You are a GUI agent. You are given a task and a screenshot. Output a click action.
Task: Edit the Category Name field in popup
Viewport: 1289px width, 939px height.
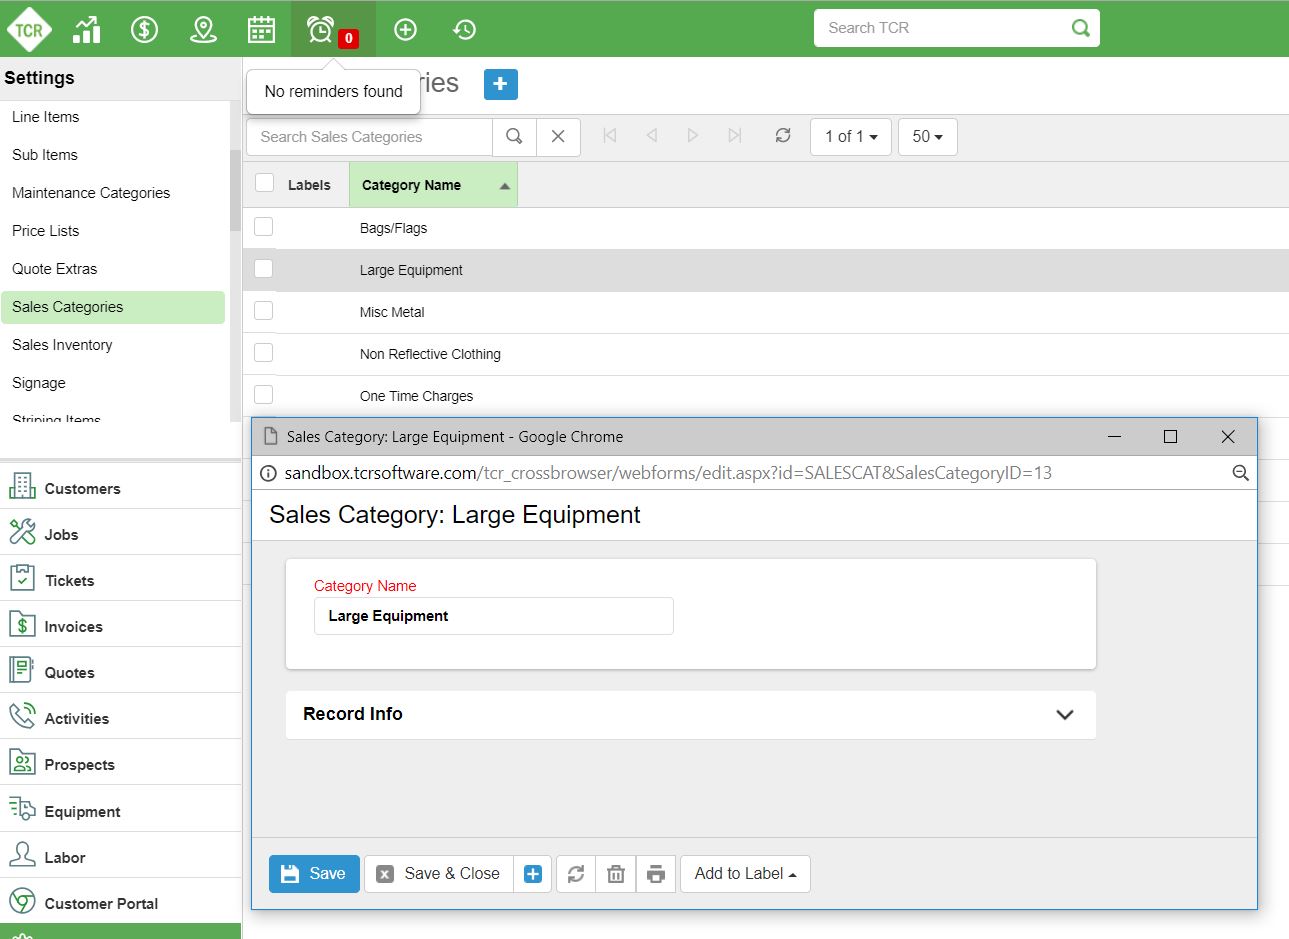493,616
